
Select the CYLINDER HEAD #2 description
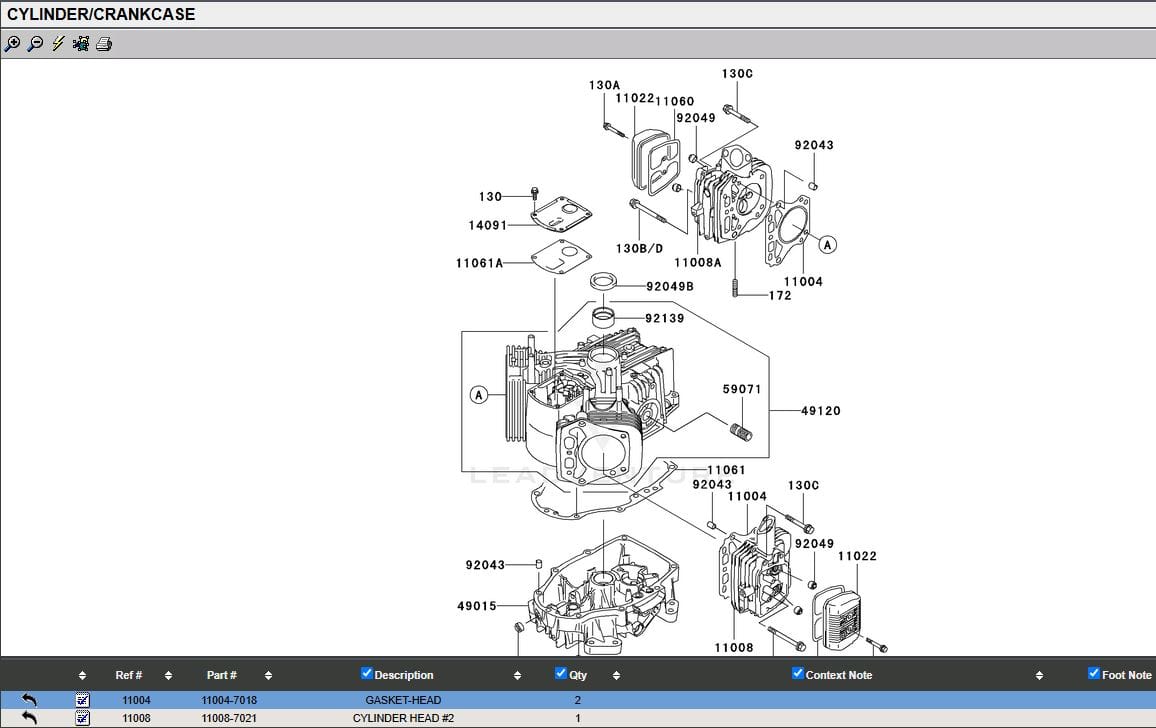(403, 718)
